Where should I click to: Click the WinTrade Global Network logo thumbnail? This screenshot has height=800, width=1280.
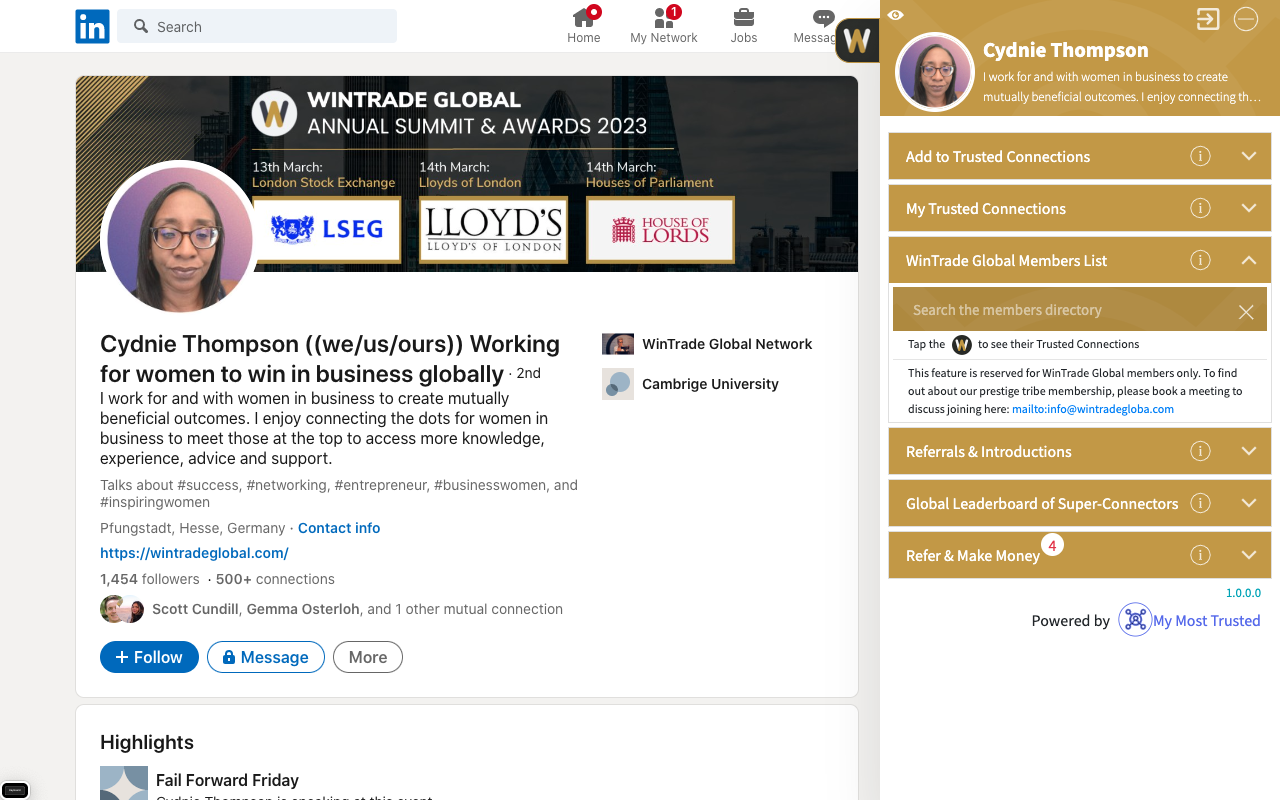pos(618,344)
